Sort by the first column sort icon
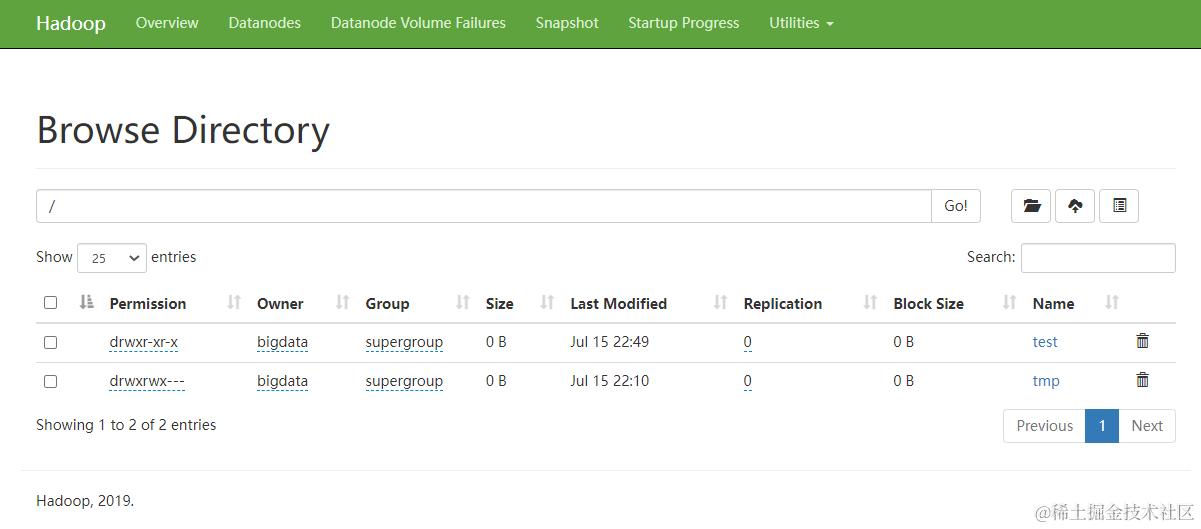1201x529 pixels. tap(86, 302)
